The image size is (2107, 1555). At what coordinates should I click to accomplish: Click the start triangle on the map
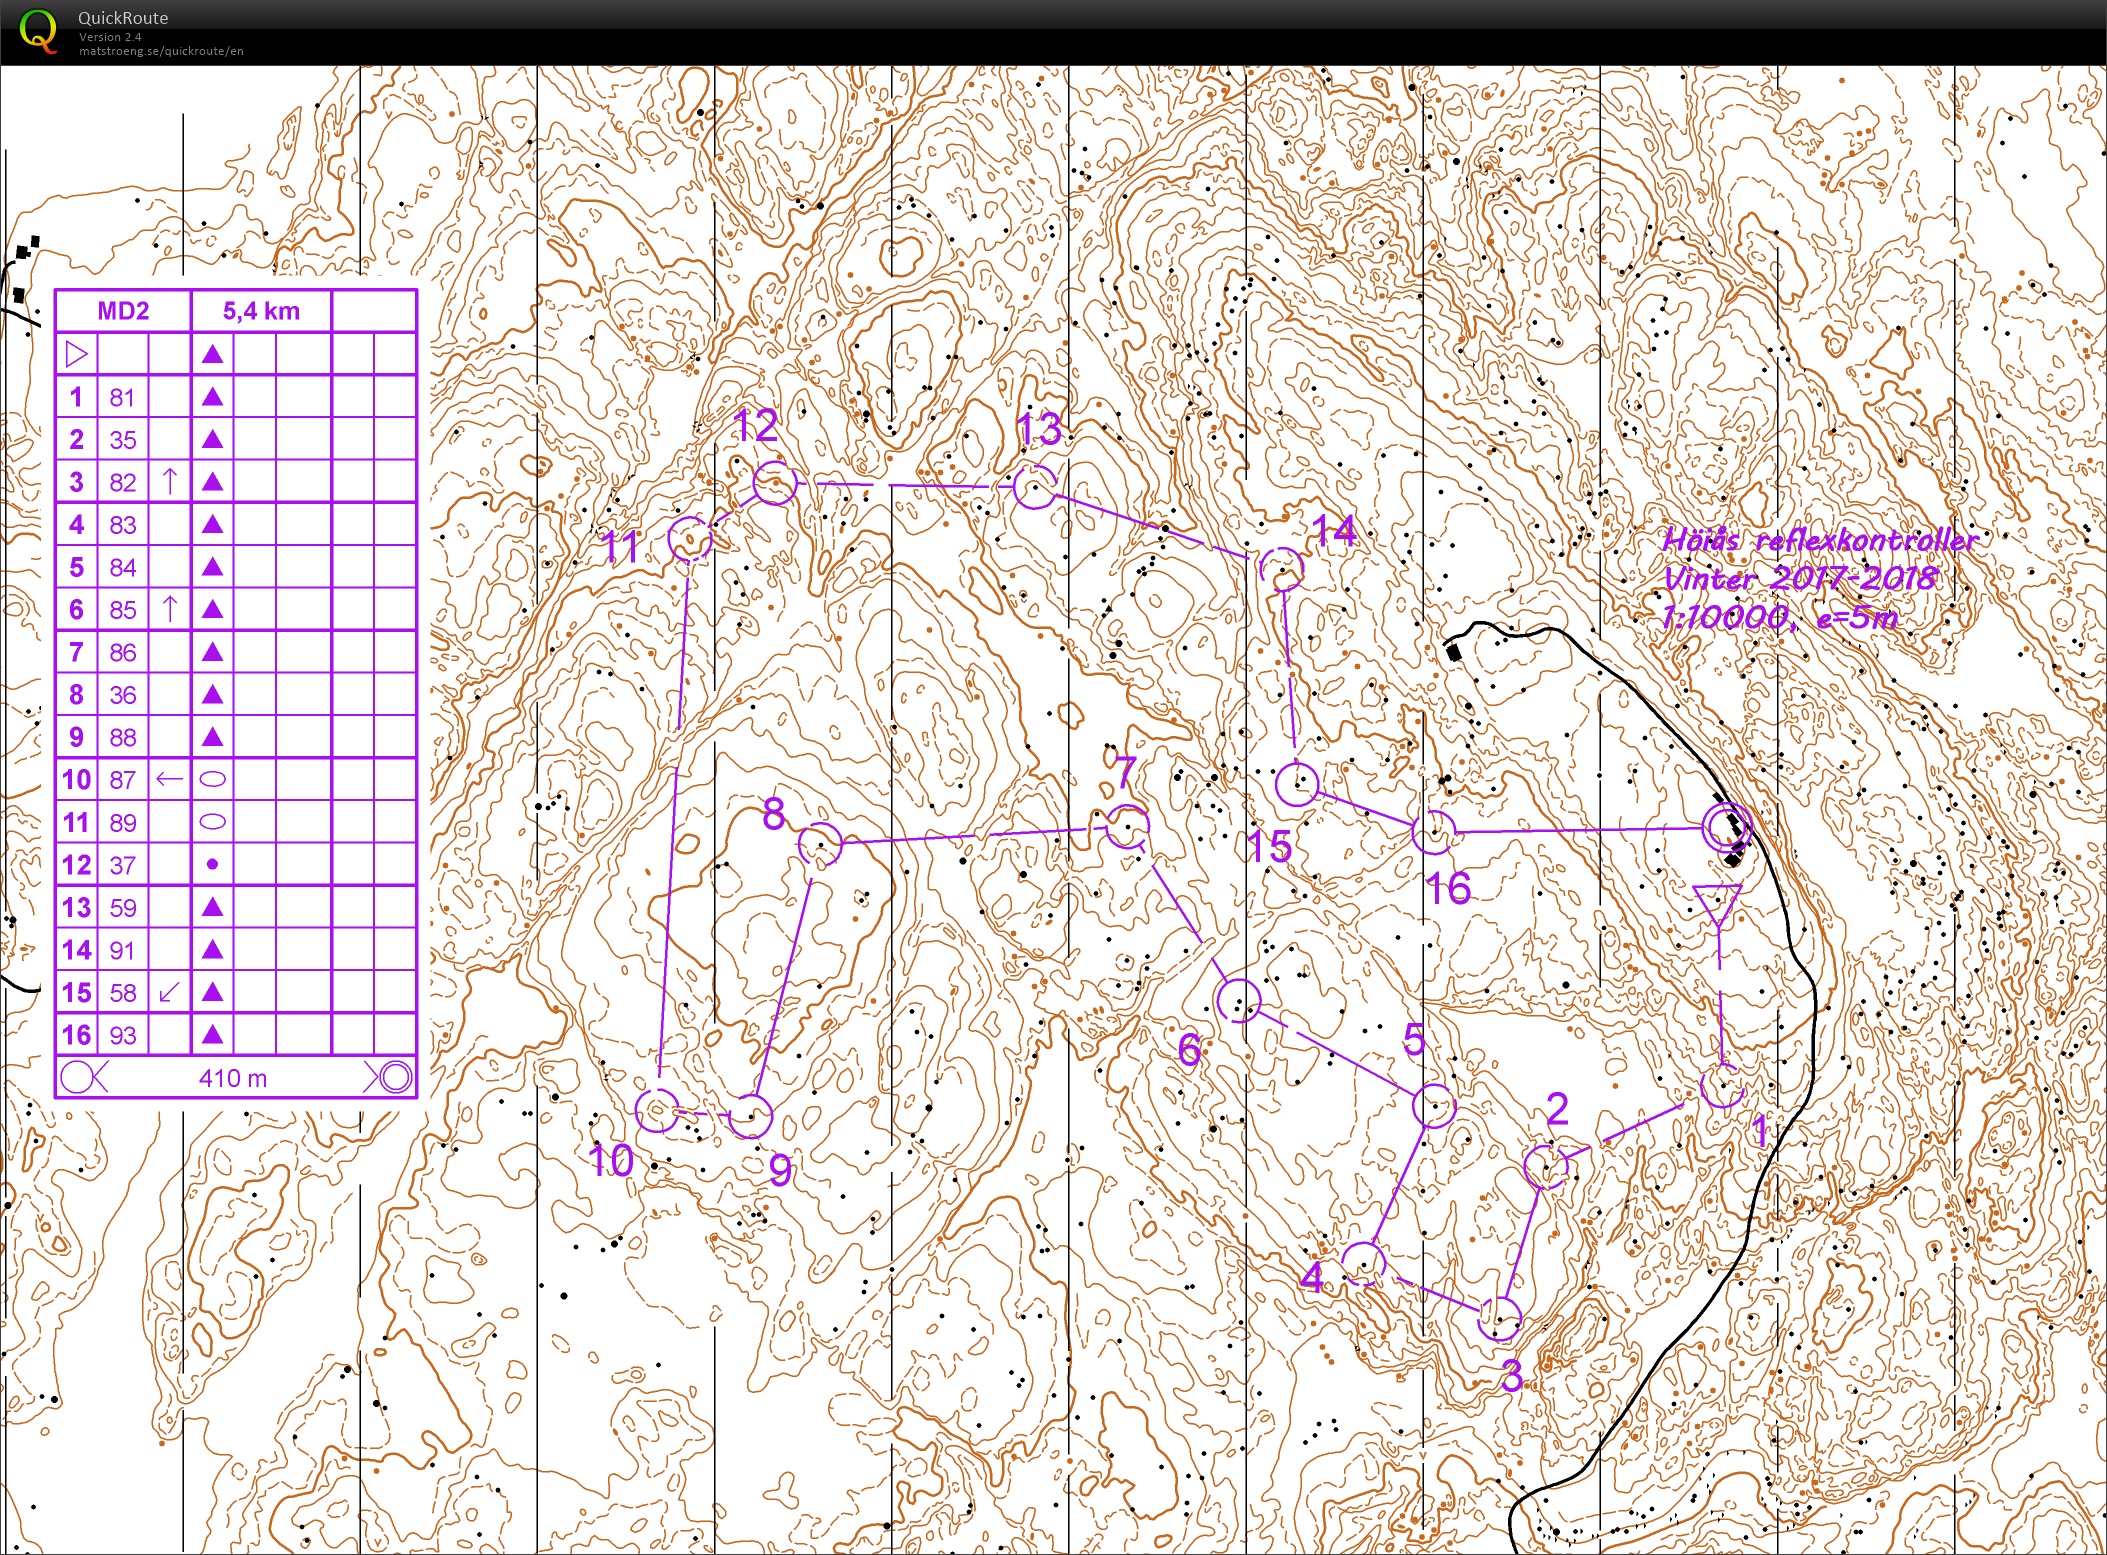point(1718,905)
